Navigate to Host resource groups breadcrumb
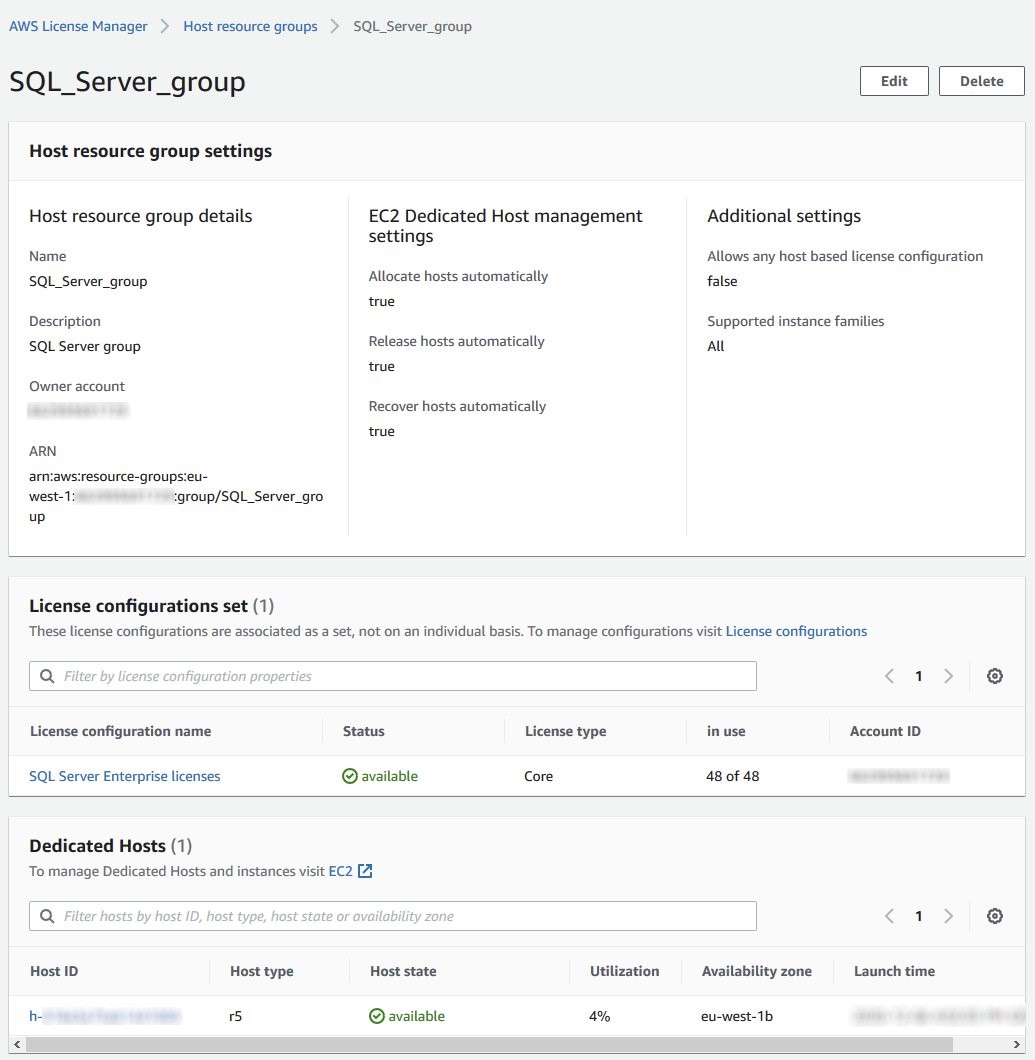The width and height of the screenshot is (1035, 1060). [x=250, y=26]
